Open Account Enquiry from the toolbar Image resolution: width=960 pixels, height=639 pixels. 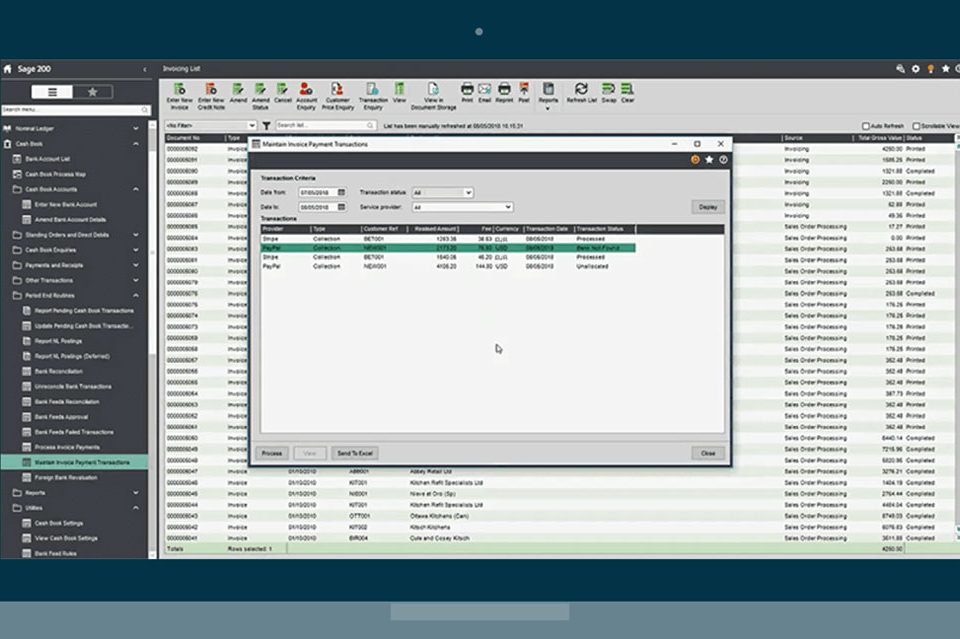pos(306,96)
